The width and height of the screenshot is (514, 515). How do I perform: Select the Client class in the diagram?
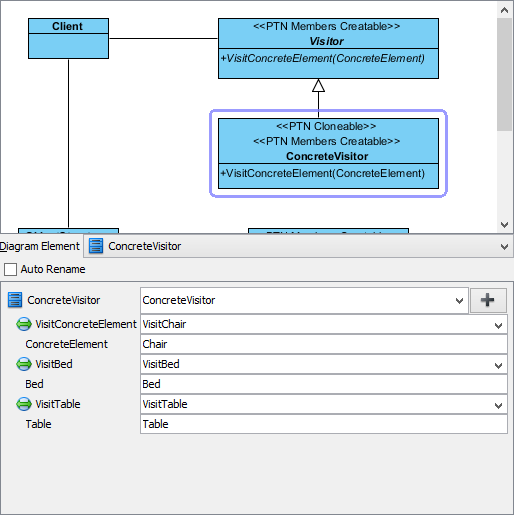[x=68, y=38]
